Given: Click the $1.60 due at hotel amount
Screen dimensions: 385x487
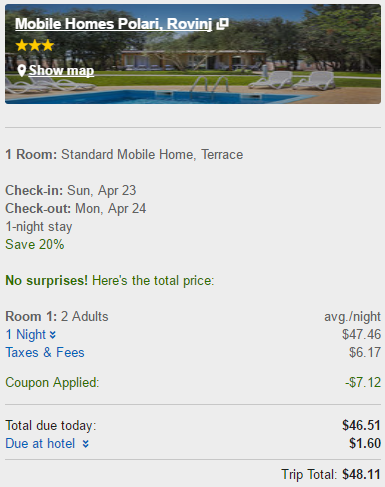Looking at the screenshot, I should [x=365, y=443].
